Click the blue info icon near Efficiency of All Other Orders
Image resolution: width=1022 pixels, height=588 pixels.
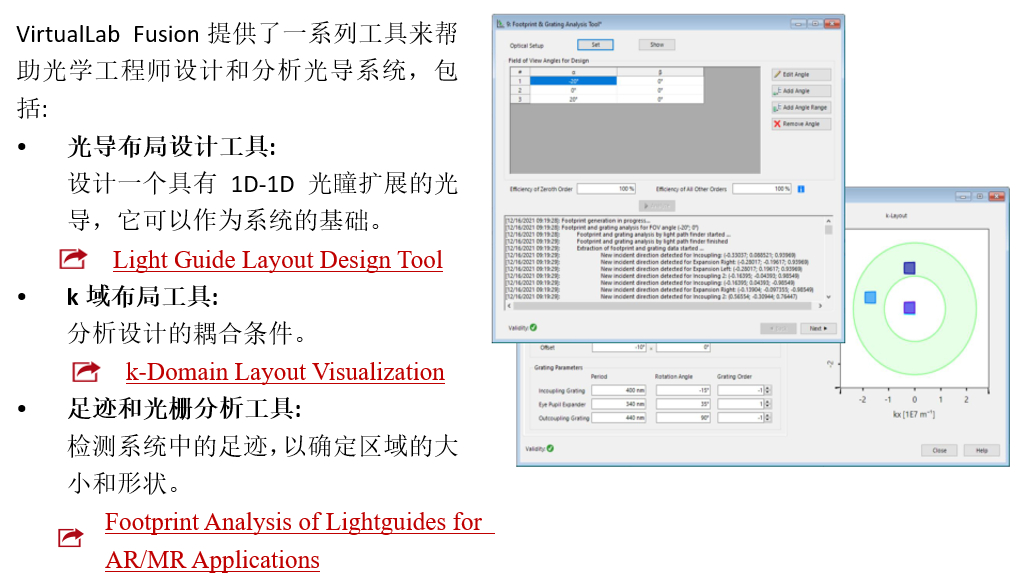[x=801, y=189]
